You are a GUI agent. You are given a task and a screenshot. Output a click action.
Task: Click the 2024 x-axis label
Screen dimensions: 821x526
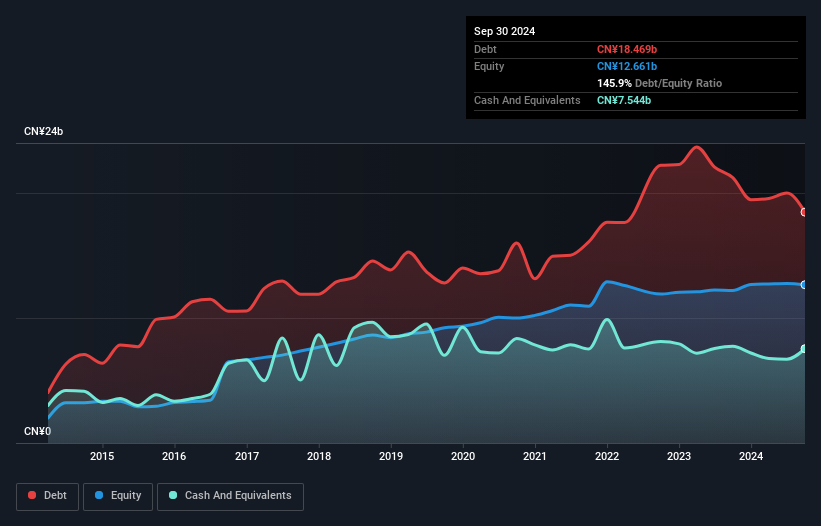click(x=751, y=456)
